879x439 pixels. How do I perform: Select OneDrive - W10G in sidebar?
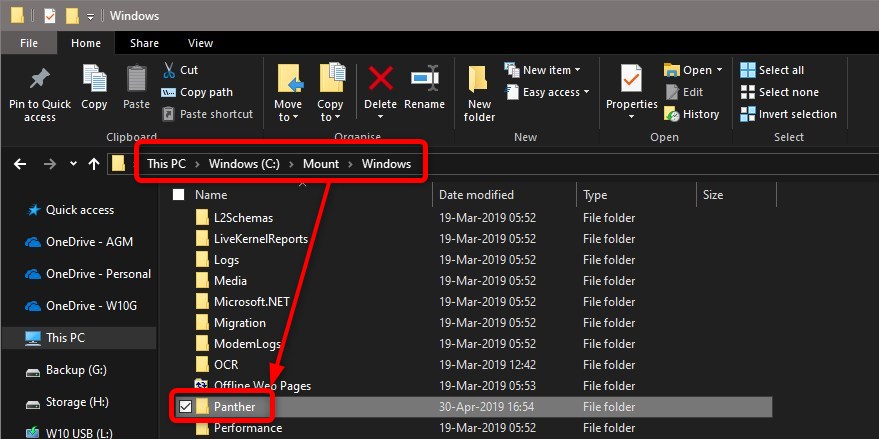click(81, 306)
